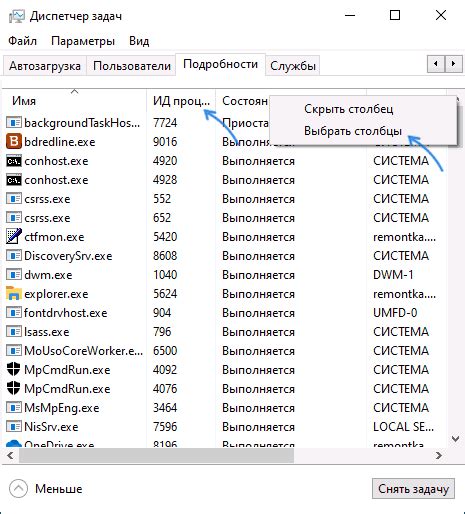This screenshot has height=514, width=465.
Task: Choose Скрыть столбец from the context menu
Action: [348, 109]
